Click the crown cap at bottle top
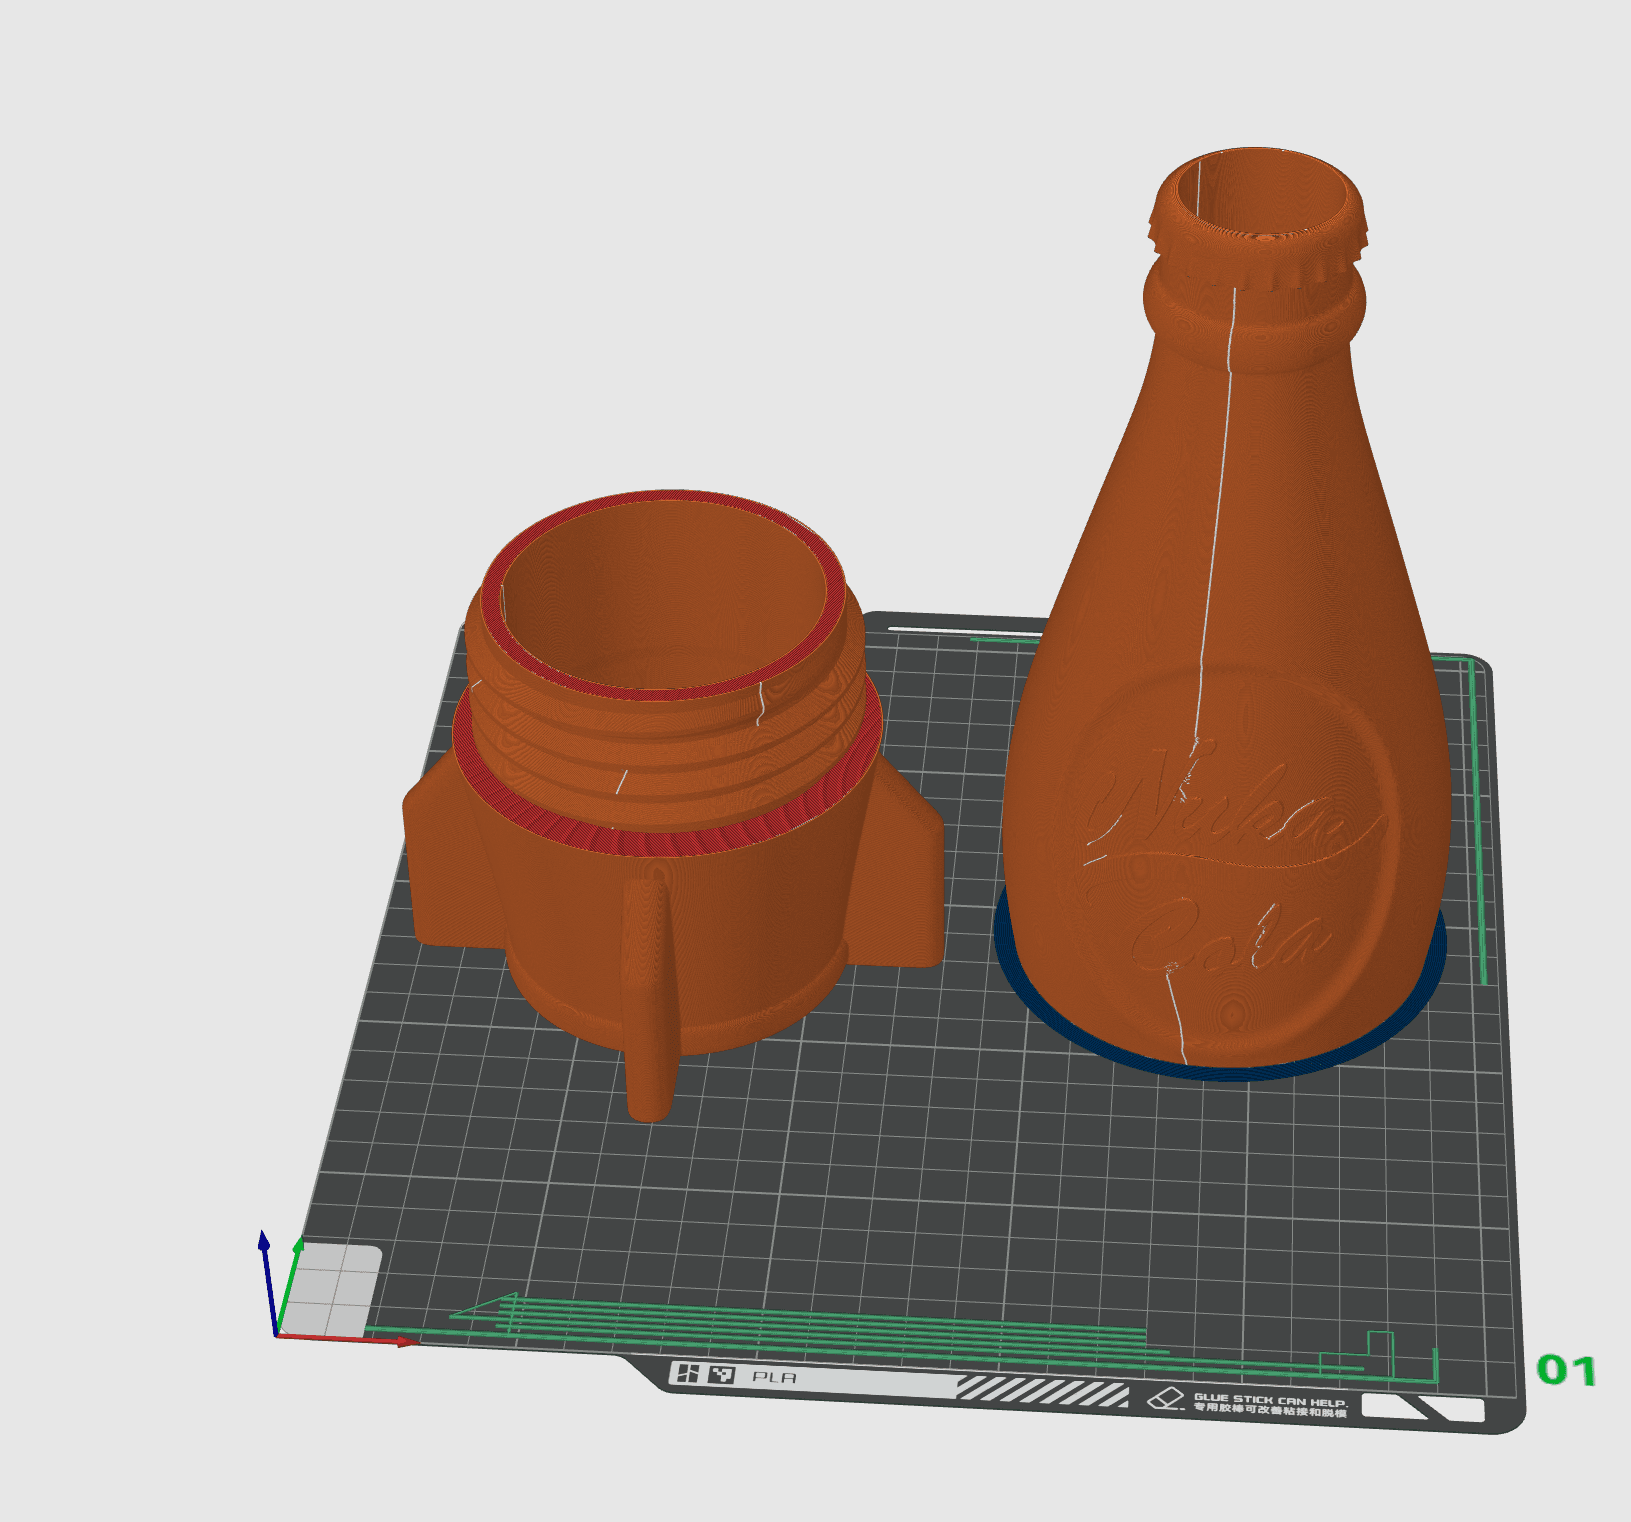 [1258, 218]
